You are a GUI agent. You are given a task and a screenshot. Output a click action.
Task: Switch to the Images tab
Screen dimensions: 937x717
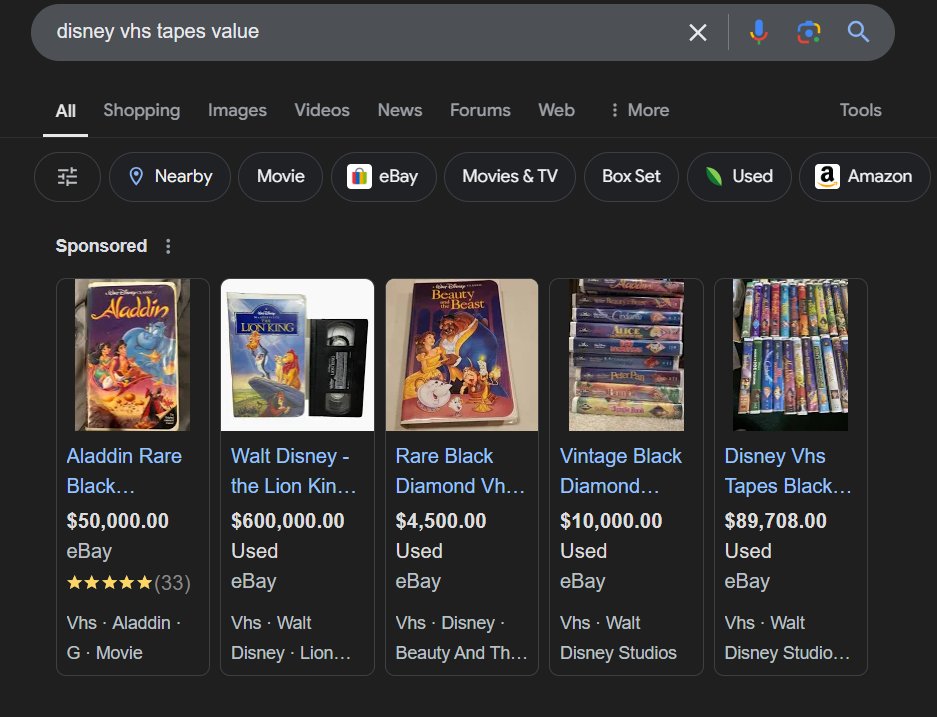pos(237,110)
